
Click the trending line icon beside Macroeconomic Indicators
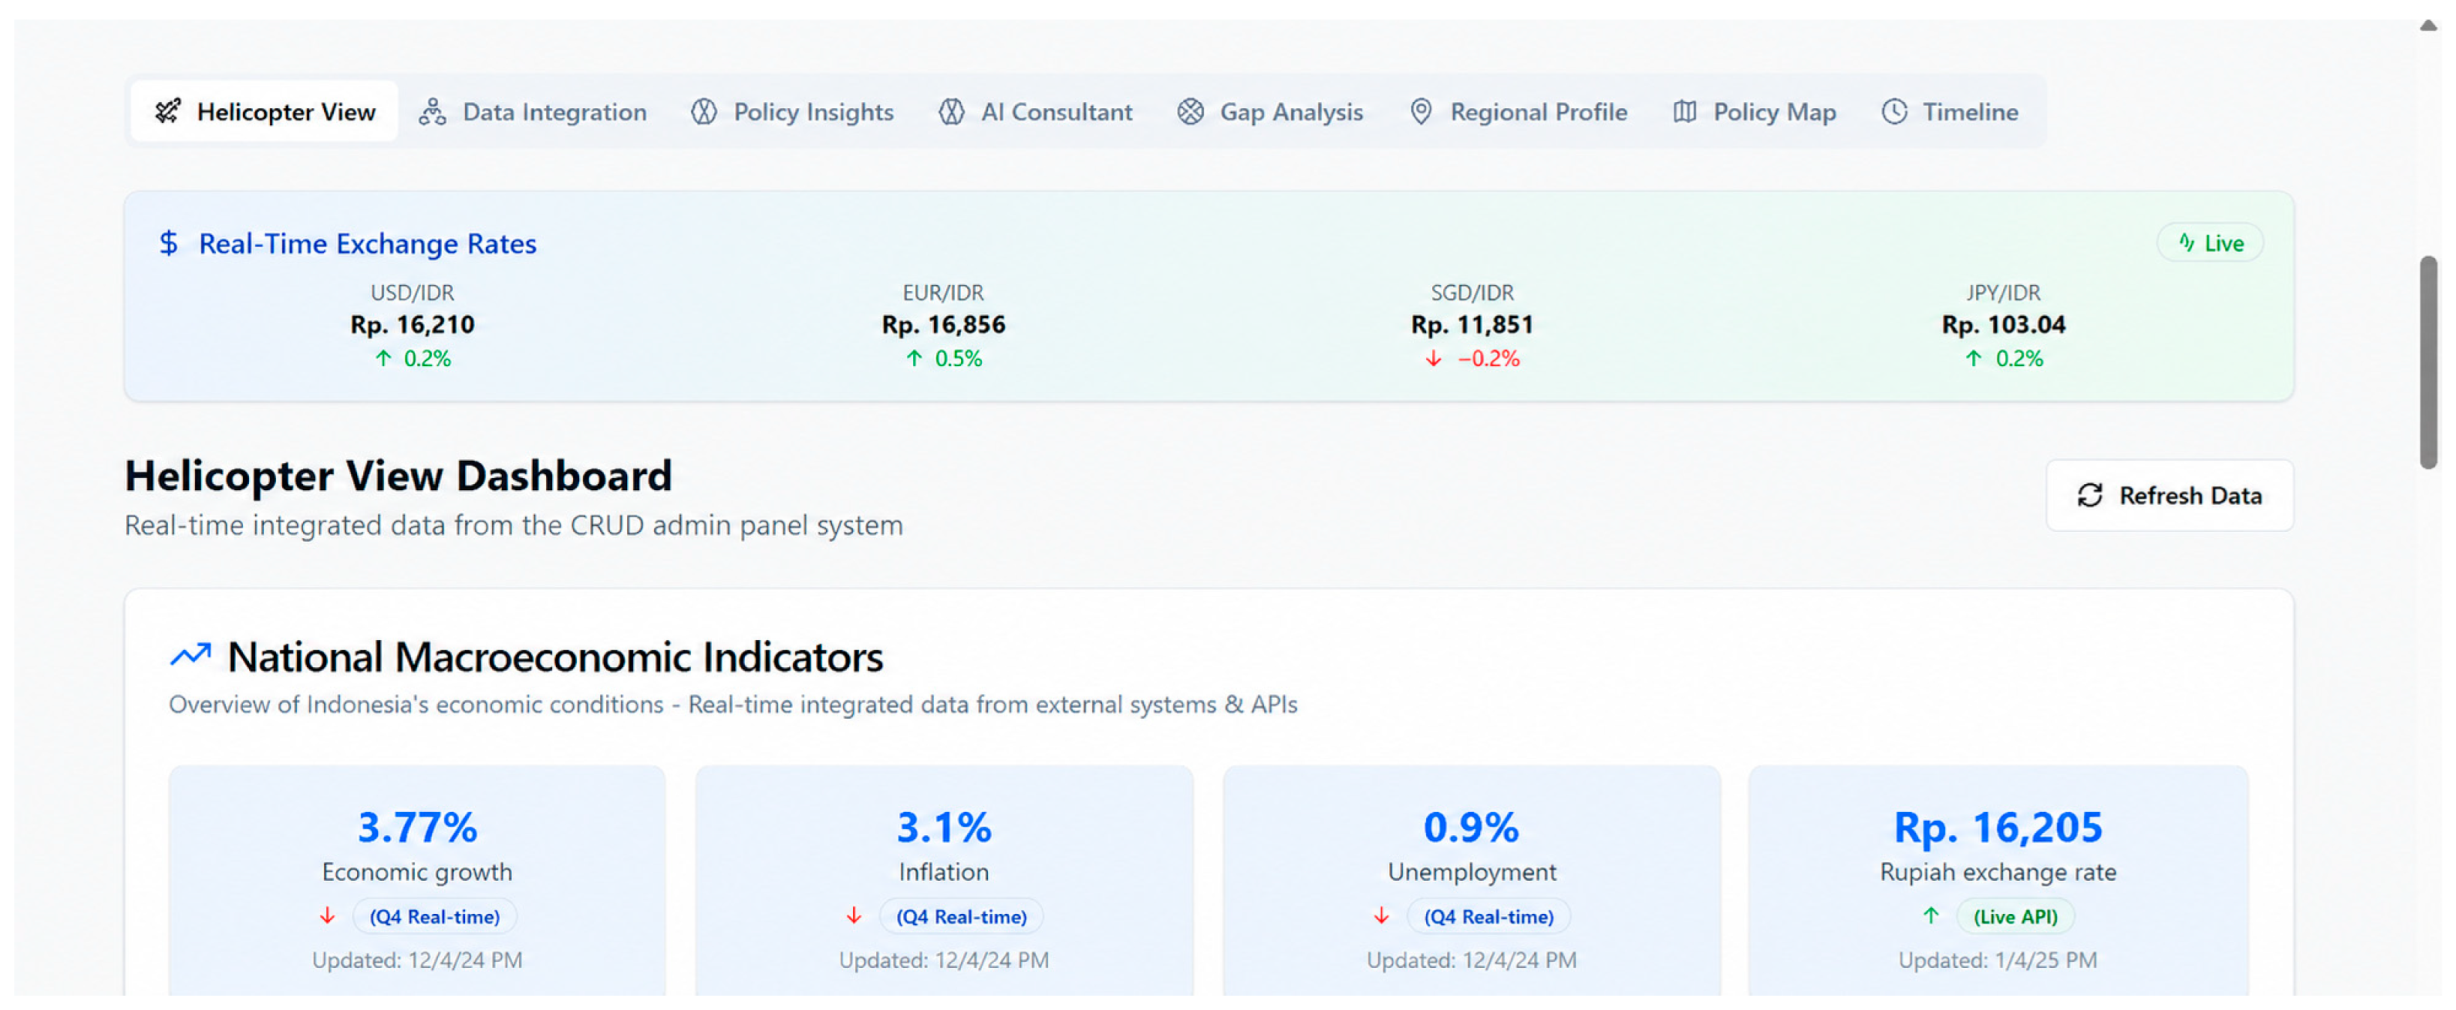tap(190, 655)
